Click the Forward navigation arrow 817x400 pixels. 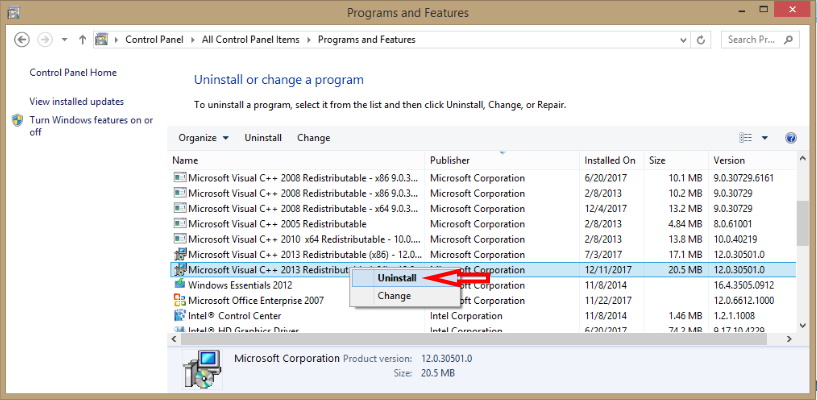(x=45, y=40)
